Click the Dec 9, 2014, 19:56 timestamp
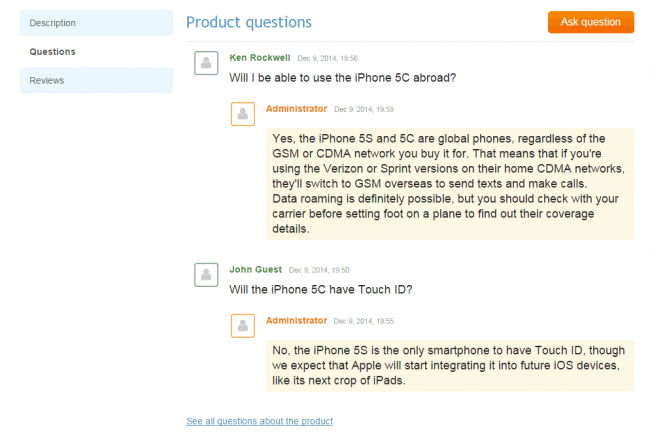Image resolution: width=652 pixels, height=438 pixels. [327, 59]
